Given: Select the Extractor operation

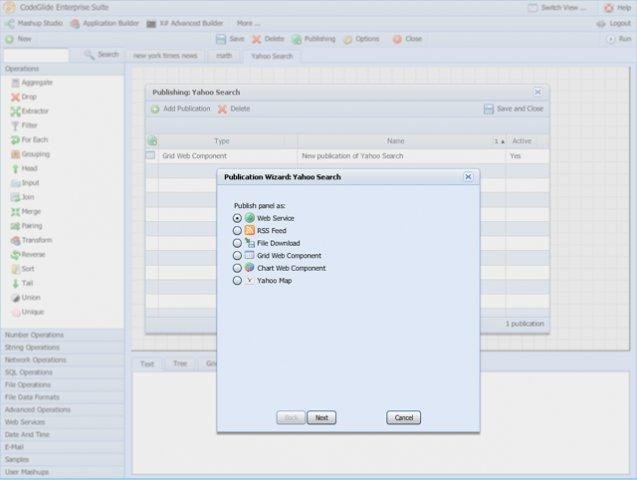Looking at the screenshot, I should coord(30,111).
